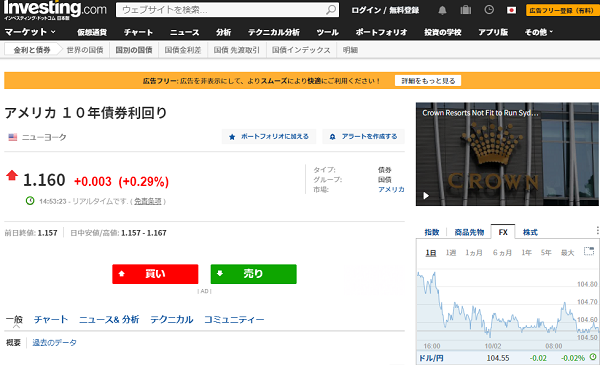Play the Crown Resorts video
Image resolution: width=600 pixels, height=365 pixels.
click(426, 196)
